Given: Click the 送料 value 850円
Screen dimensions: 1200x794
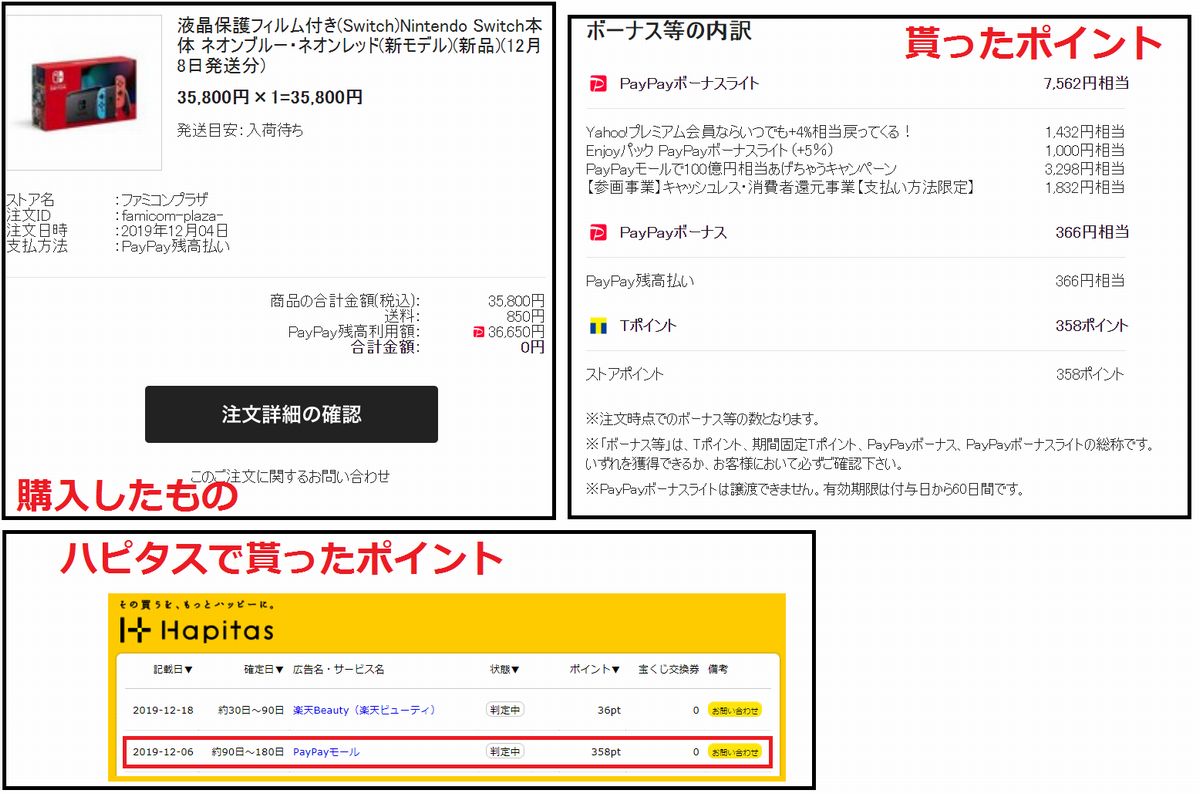Looking at the screenshot, I should point(526,316).
